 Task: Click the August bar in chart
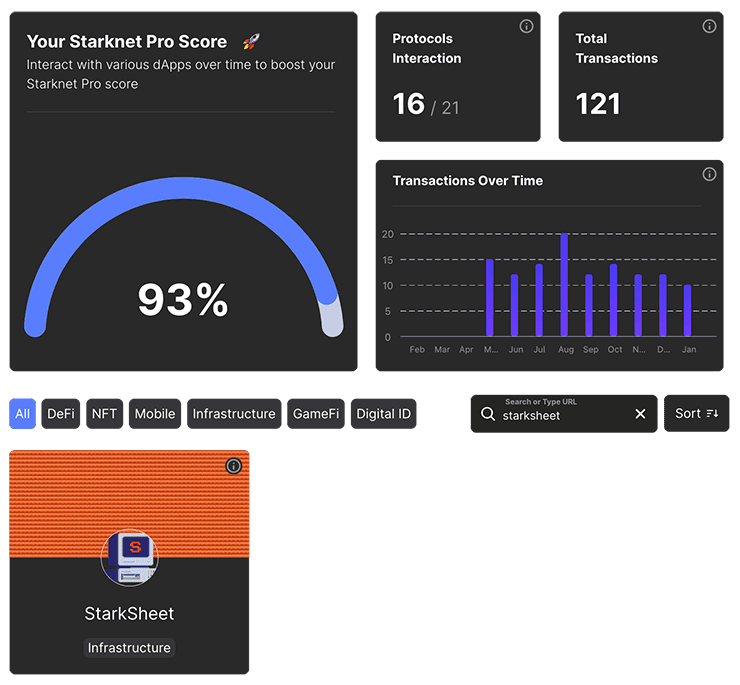(564, 285)
